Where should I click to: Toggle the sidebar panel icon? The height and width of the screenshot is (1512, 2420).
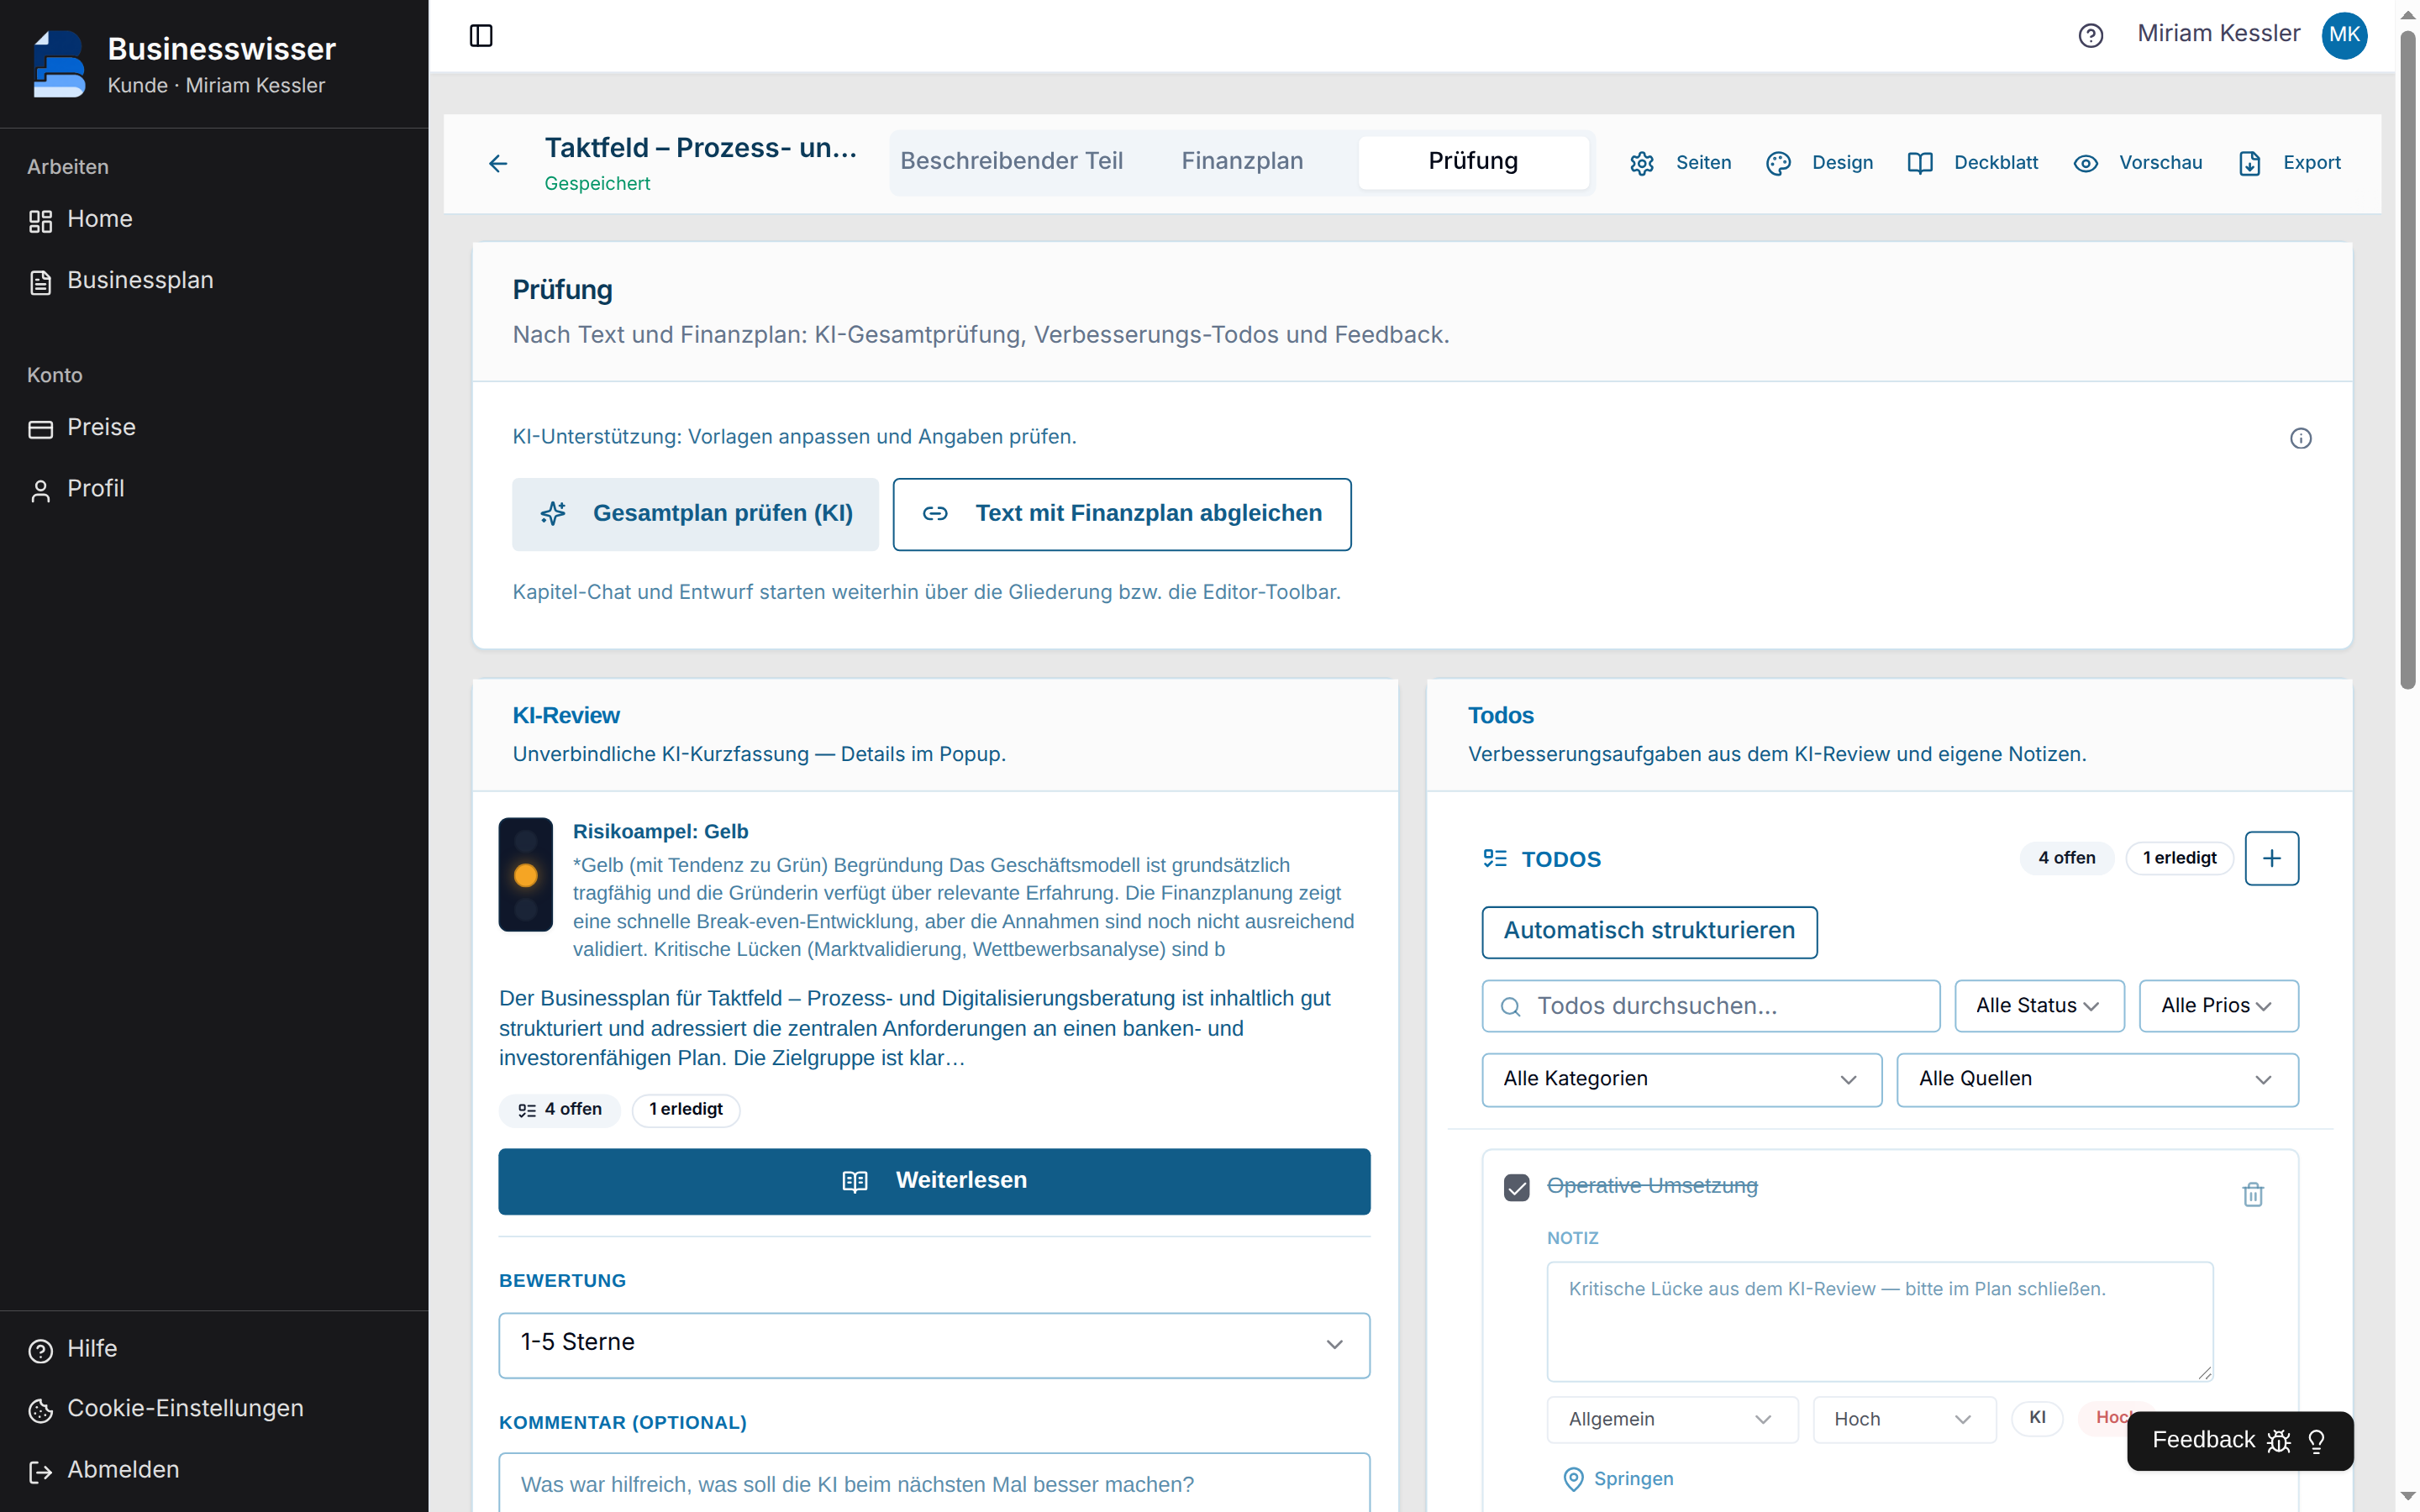pos(481,36)
